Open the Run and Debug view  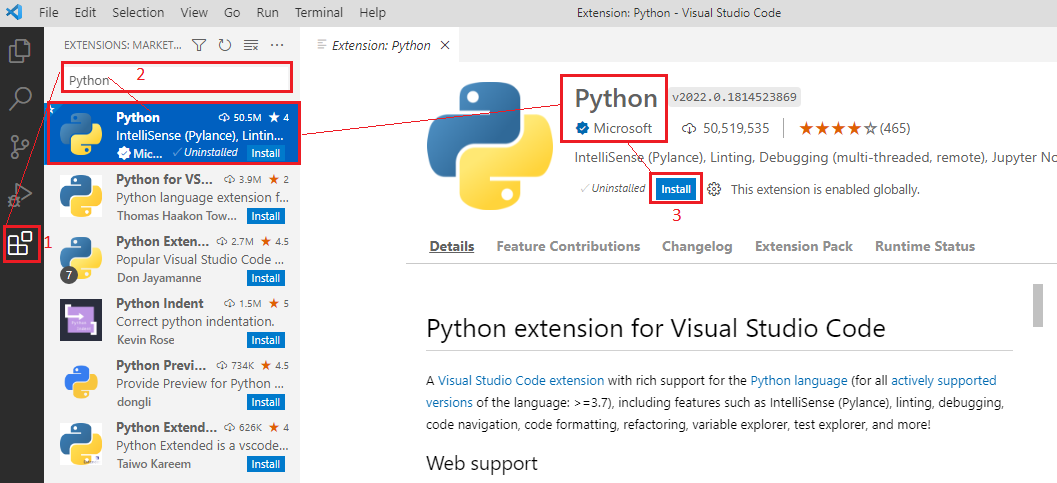pos(20,195)
